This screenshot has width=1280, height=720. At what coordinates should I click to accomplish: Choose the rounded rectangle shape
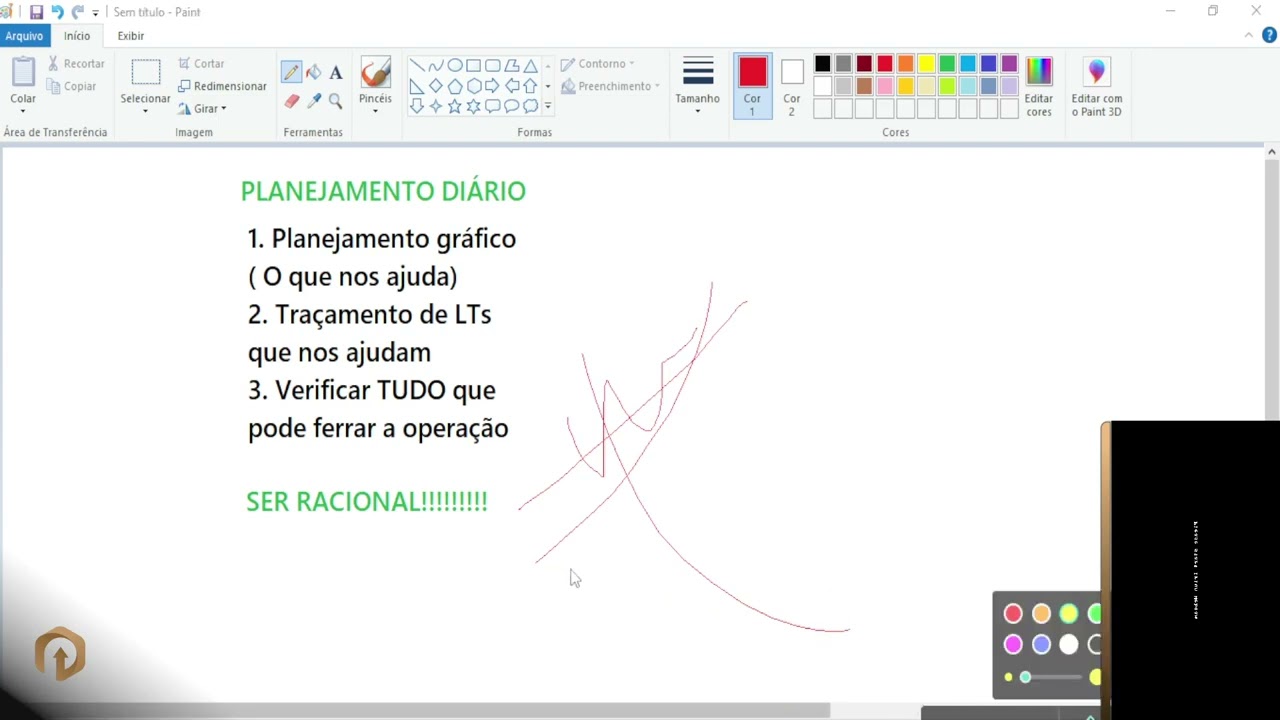(x=493, y=66)
